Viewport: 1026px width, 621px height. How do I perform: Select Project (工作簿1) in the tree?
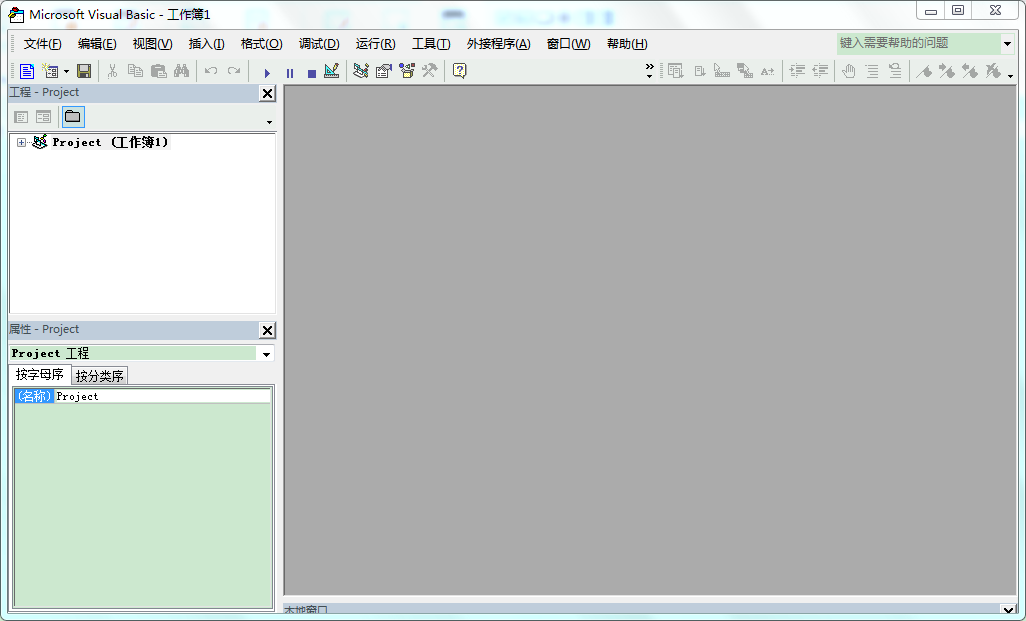111,142
